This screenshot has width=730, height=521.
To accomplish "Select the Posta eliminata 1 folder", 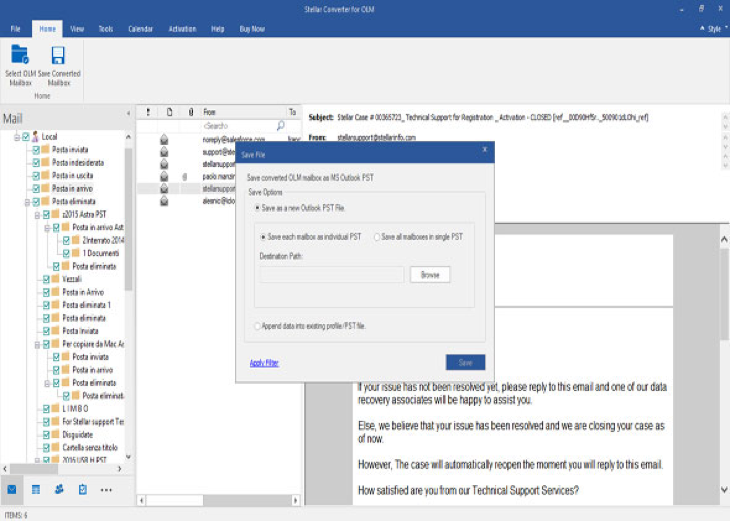I will click(x=87, y=305).
